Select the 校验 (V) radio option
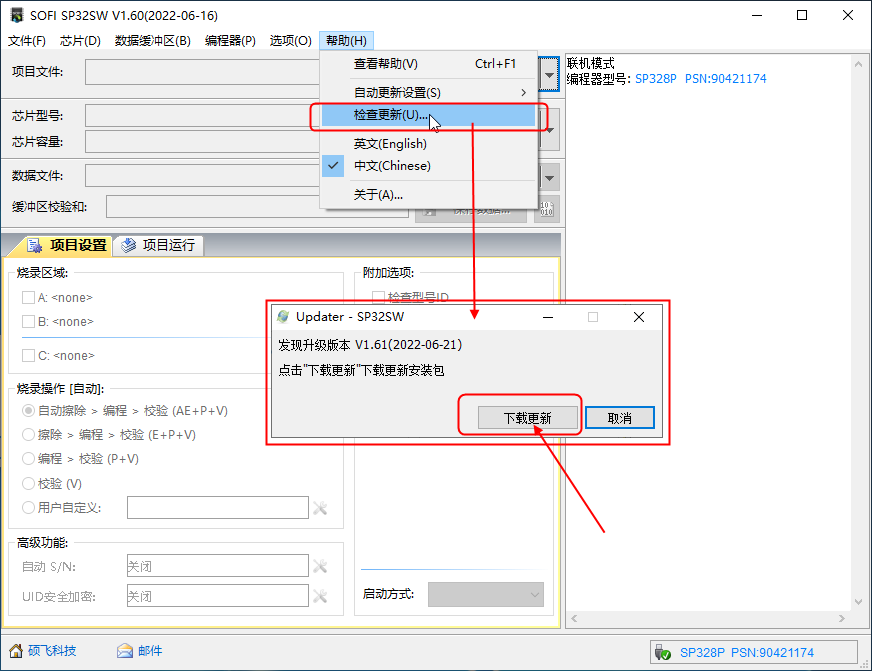Image resolution: width=872 pixels, height=671 pixels. 28,484
